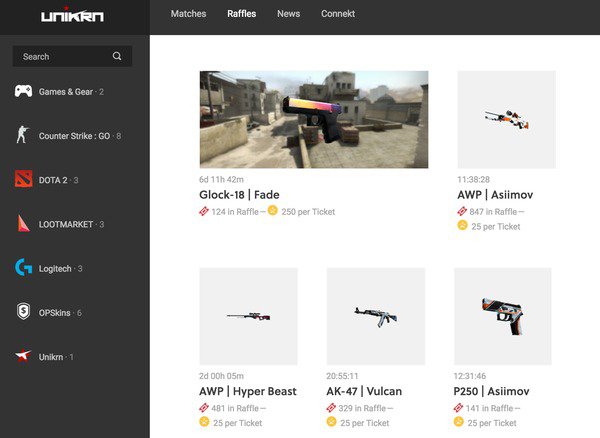This screenshot has width=600, height=438.
Task: Click the 847 in Raffle text
Action: click(493, 212)
